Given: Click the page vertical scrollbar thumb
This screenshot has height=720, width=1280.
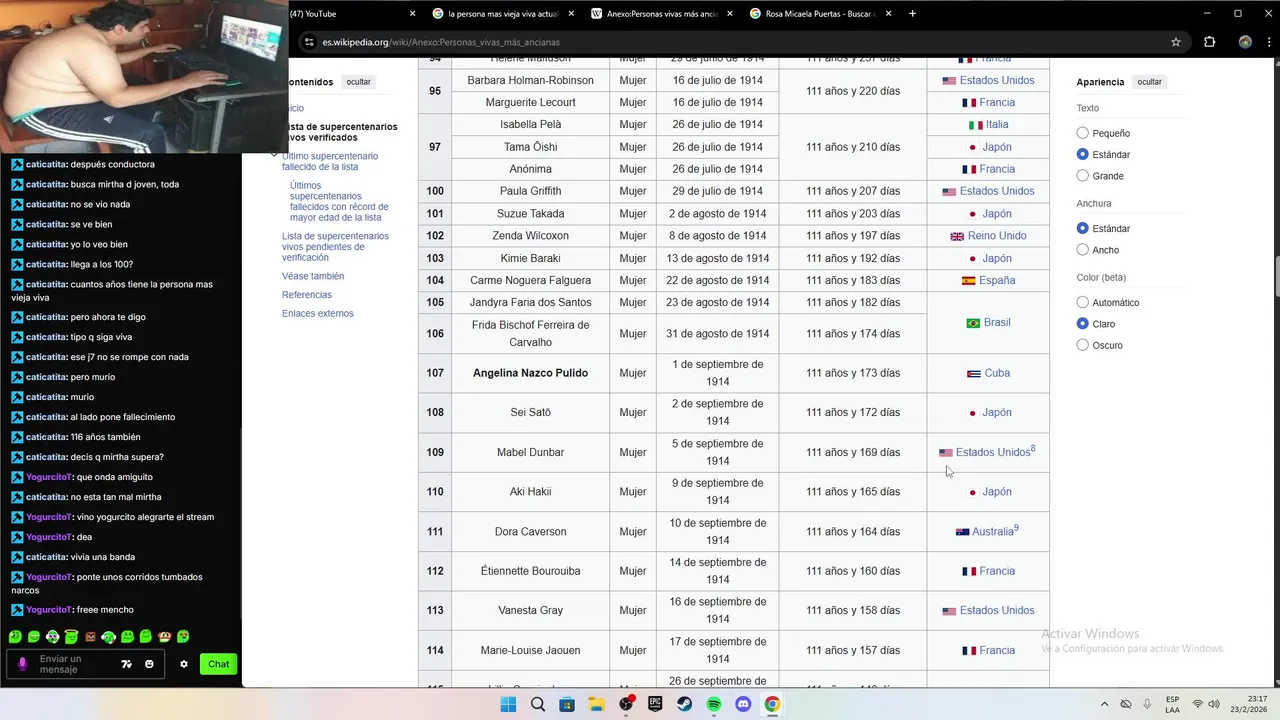Looking at the screenshot, I should 1275,277.
